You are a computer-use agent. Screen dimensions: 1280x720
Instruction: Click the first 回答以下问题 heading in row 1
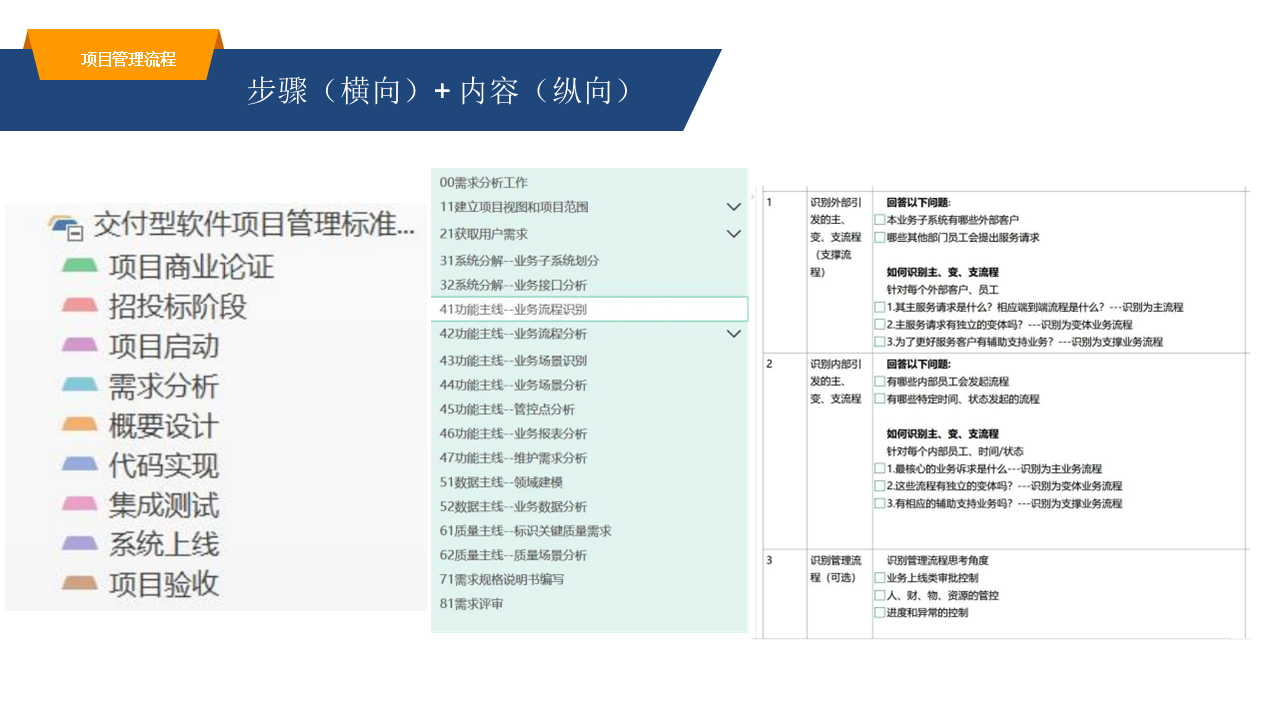click(x=918, y=202)
